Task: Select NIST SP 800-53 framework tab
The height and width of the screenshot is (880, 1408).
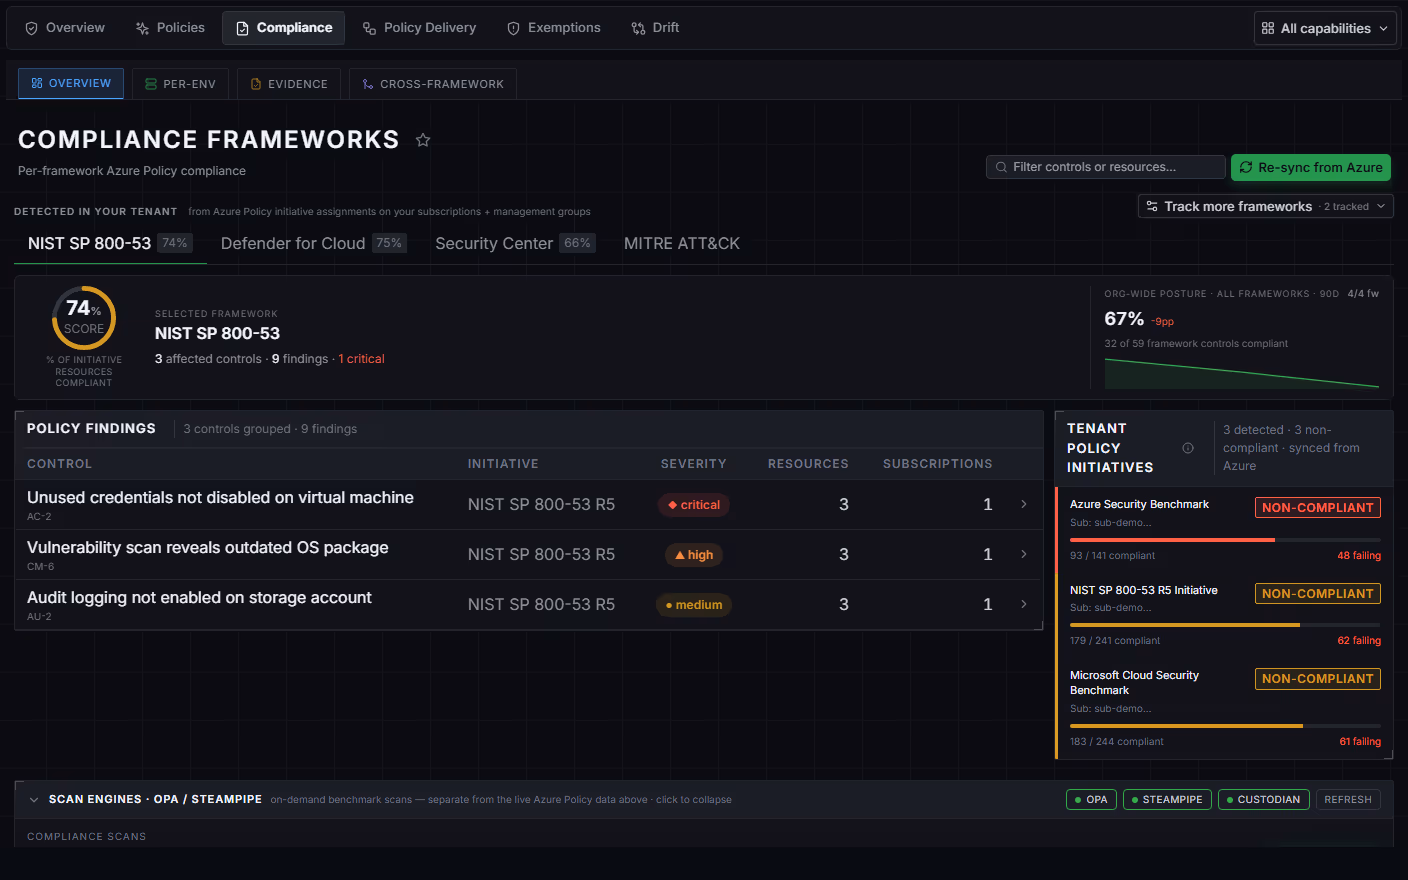Action: click(x=110, y=243)
